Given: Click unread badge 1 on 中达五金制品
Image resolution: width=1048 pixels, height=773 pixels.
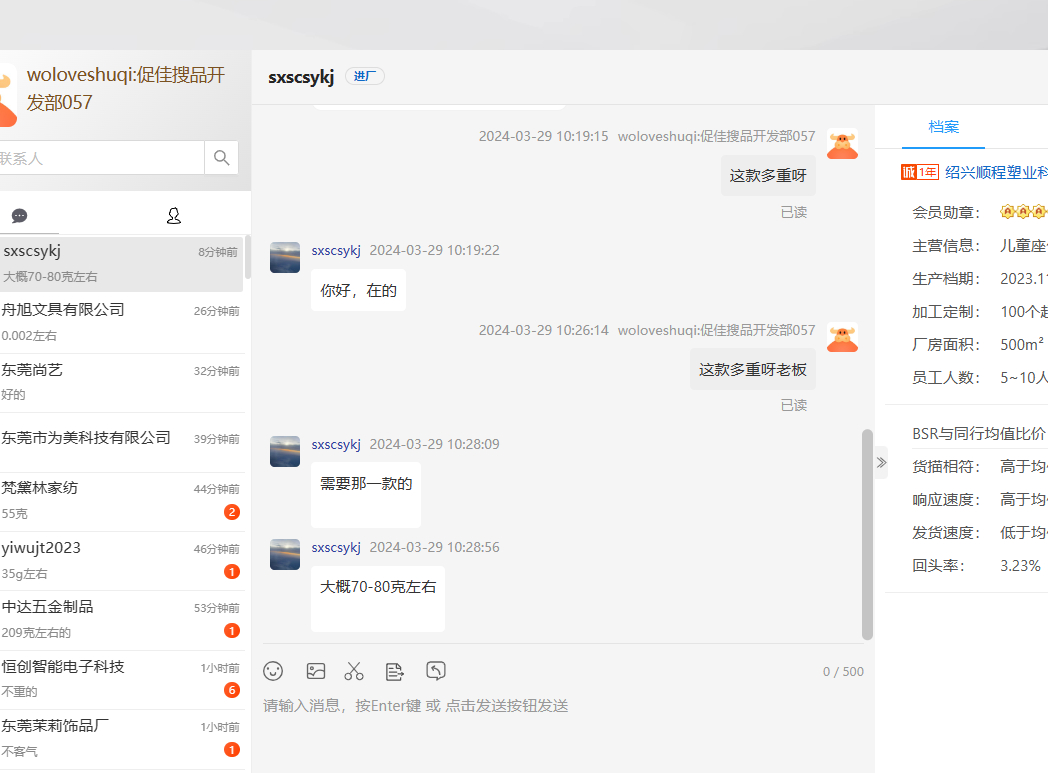Looking at the screenshot, I should [x=232, y=631].
